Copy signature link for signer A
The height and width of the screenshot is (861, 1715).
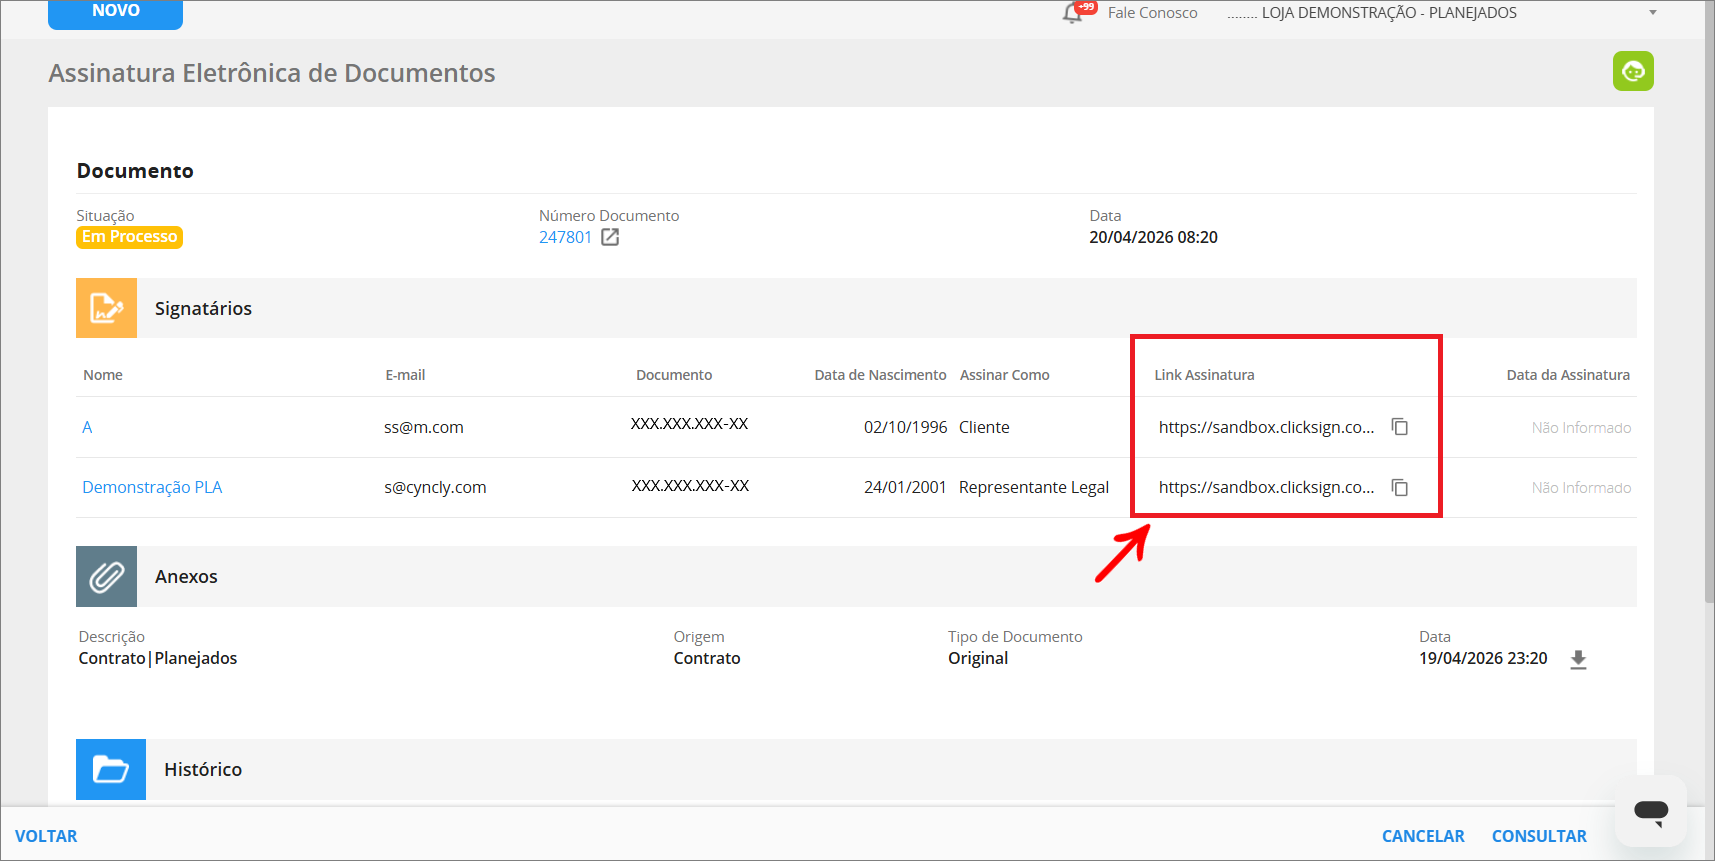click(1400, 427)
